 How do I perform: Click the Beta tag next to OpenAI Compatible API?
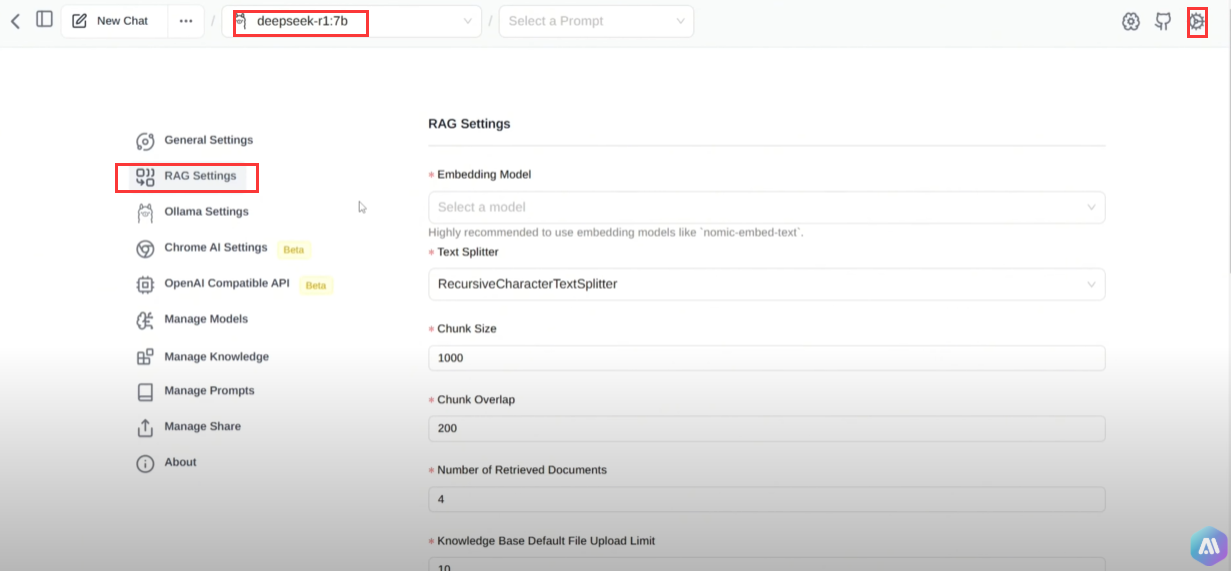pyautogui.click(x=316, y=286)
